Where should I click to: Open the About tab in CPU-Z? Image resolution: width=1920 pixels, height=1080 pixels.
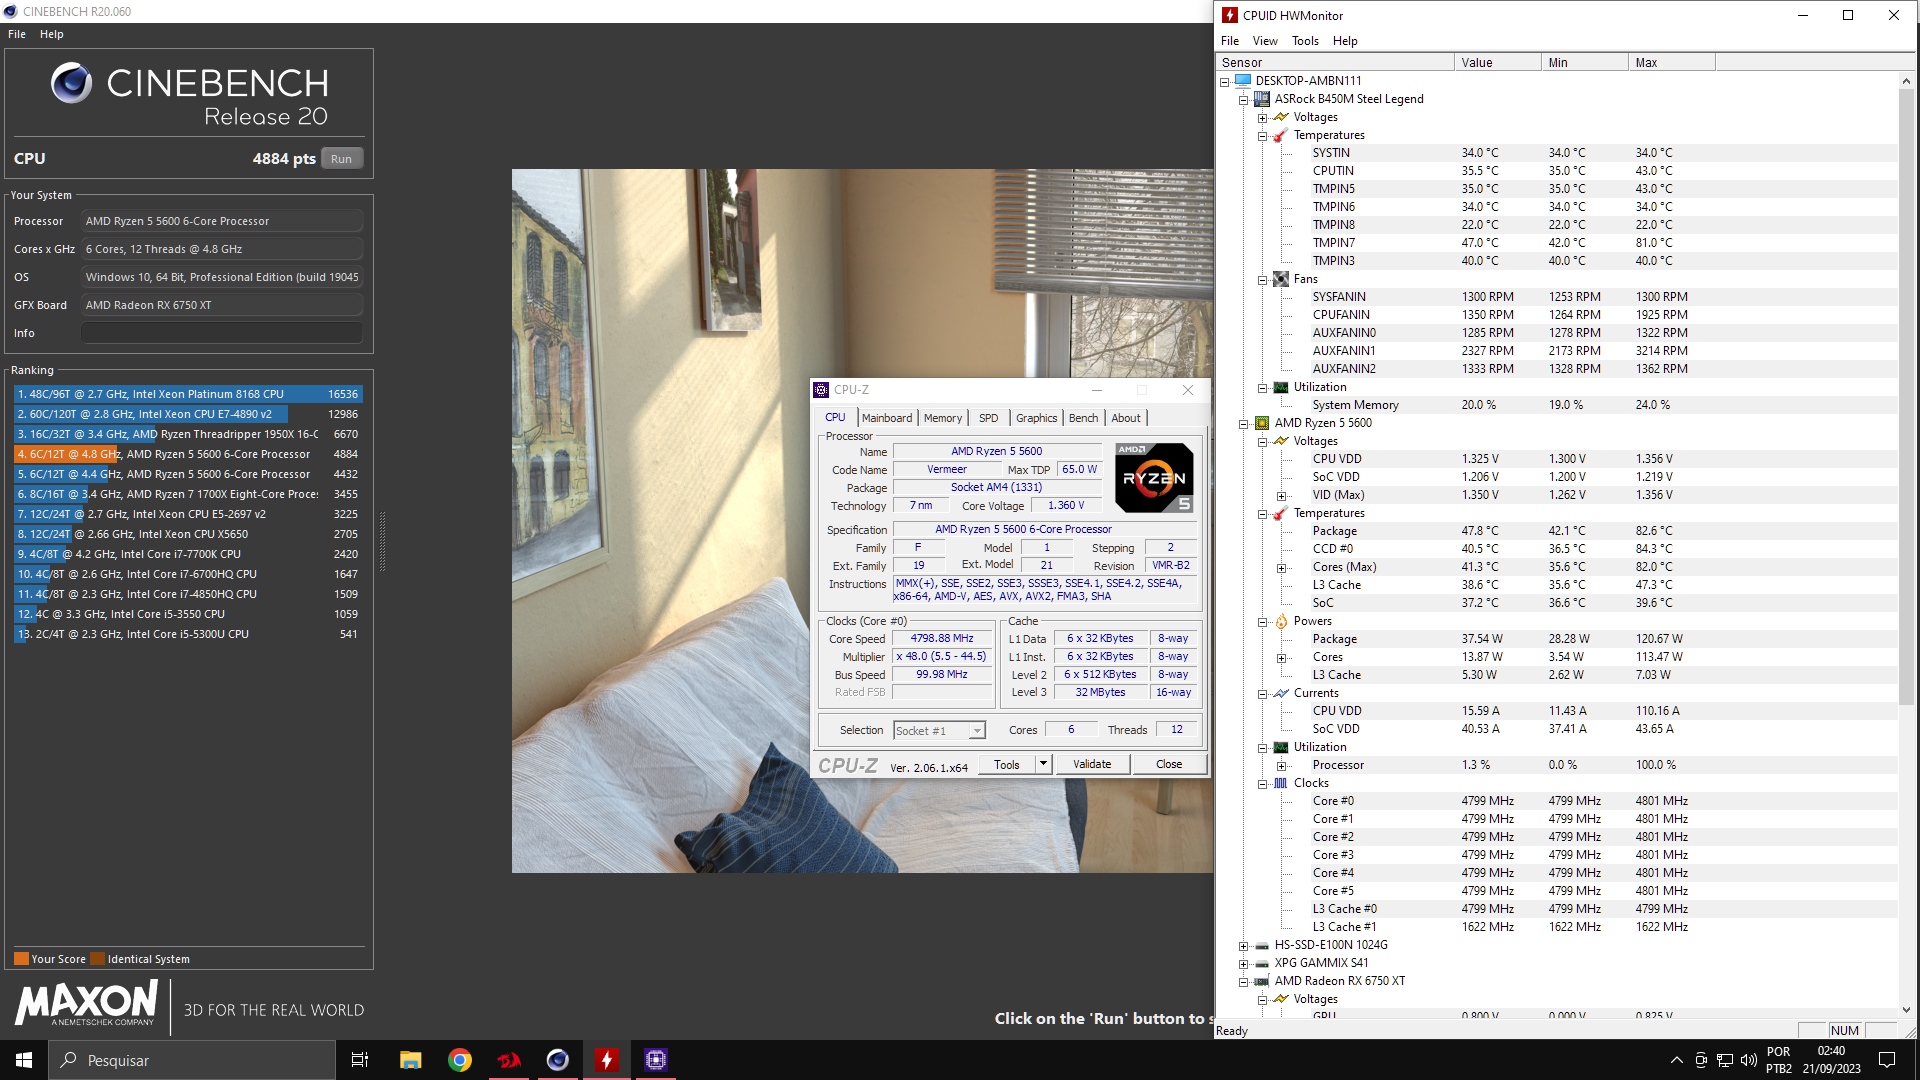pyautogui.click(x=1126, y=418)
